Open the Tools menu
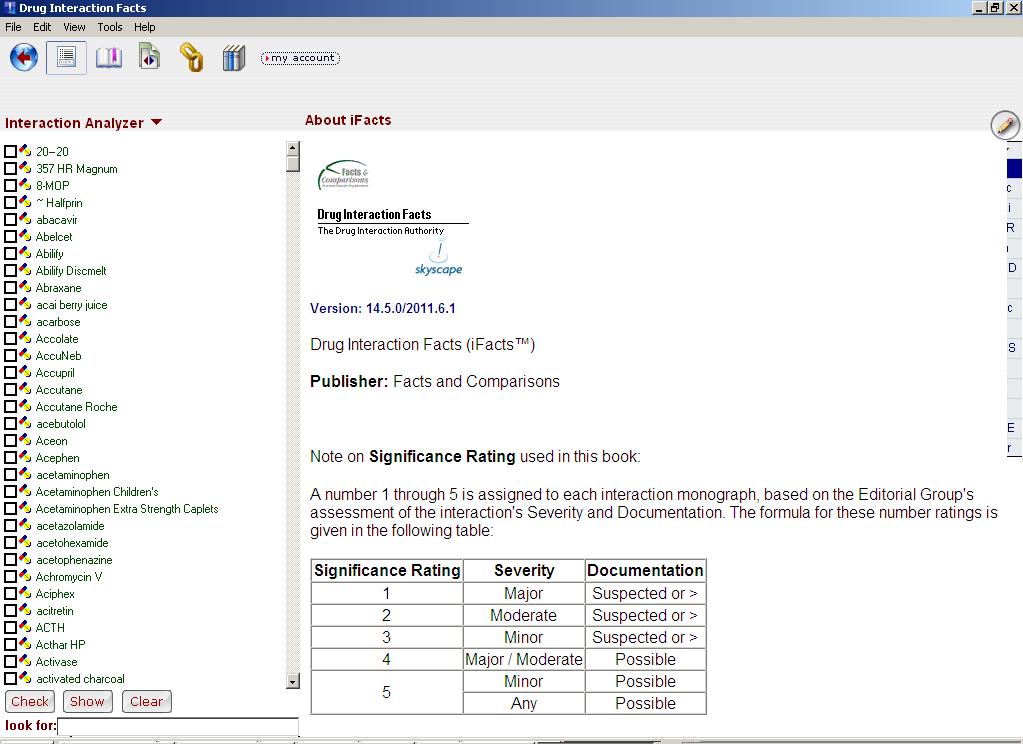The width and height of the screenshot is (1023, 744). [110, 27]
